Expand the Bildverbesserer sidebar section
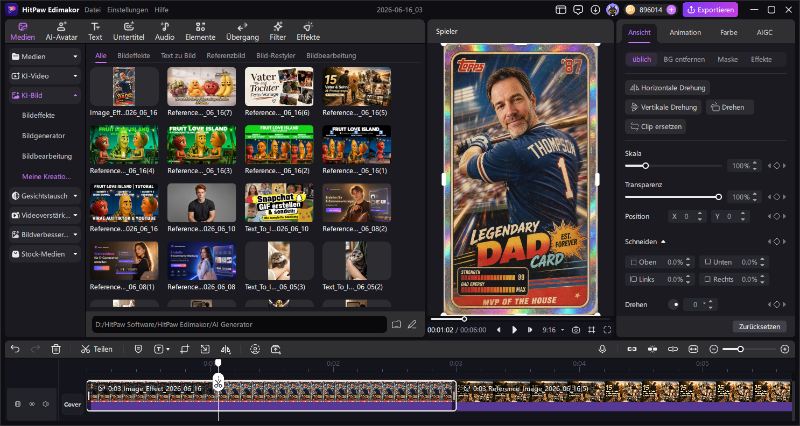The width and height of the screenshot is (800, 426). [45, 235]
